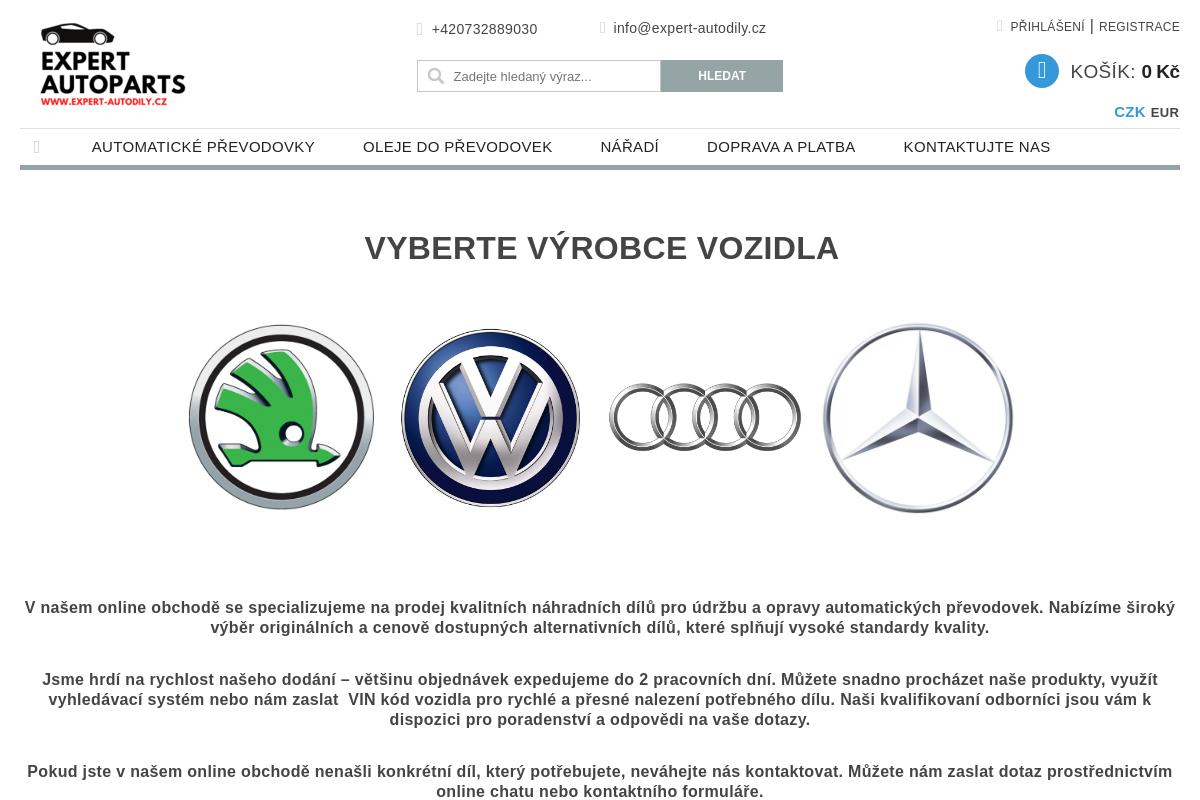Image resolution: width=1200 pixels, height=800 pixels.
Task: Select the Audi brand logo
Action: point(704,416)
